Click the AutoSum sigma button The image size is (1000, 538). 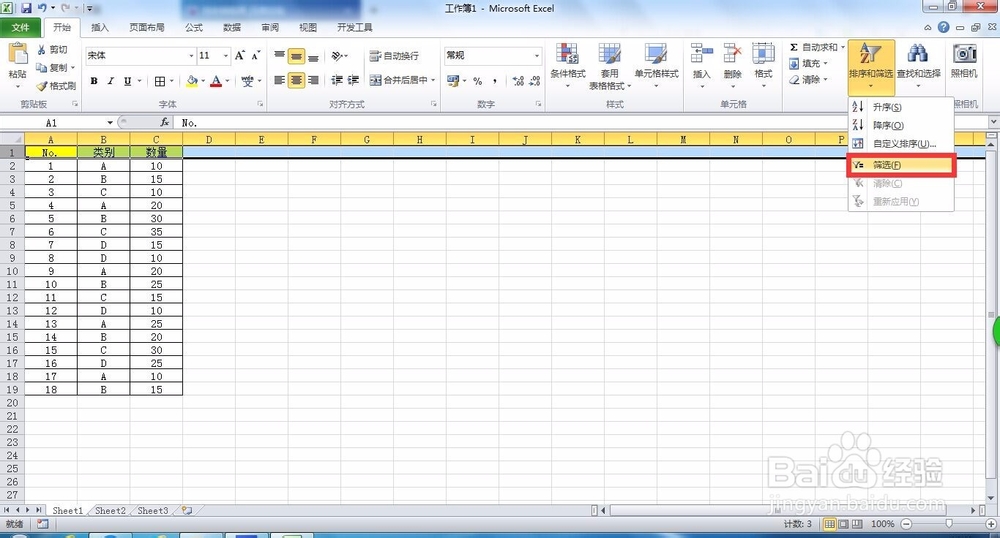(813, 47)
